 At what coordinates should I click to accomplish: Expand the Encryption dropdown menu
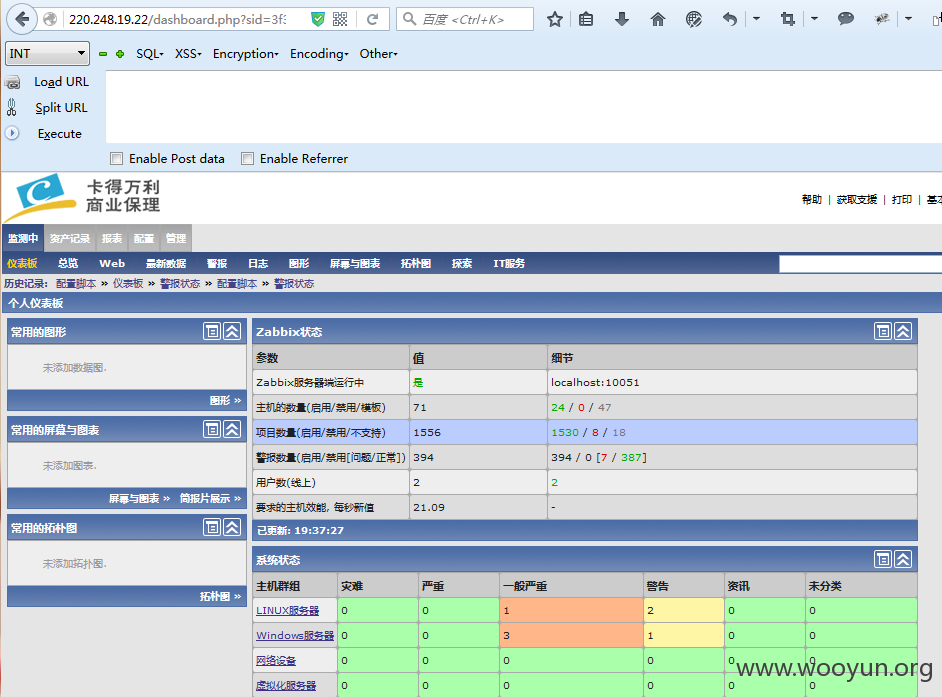(x=246, y=54)
